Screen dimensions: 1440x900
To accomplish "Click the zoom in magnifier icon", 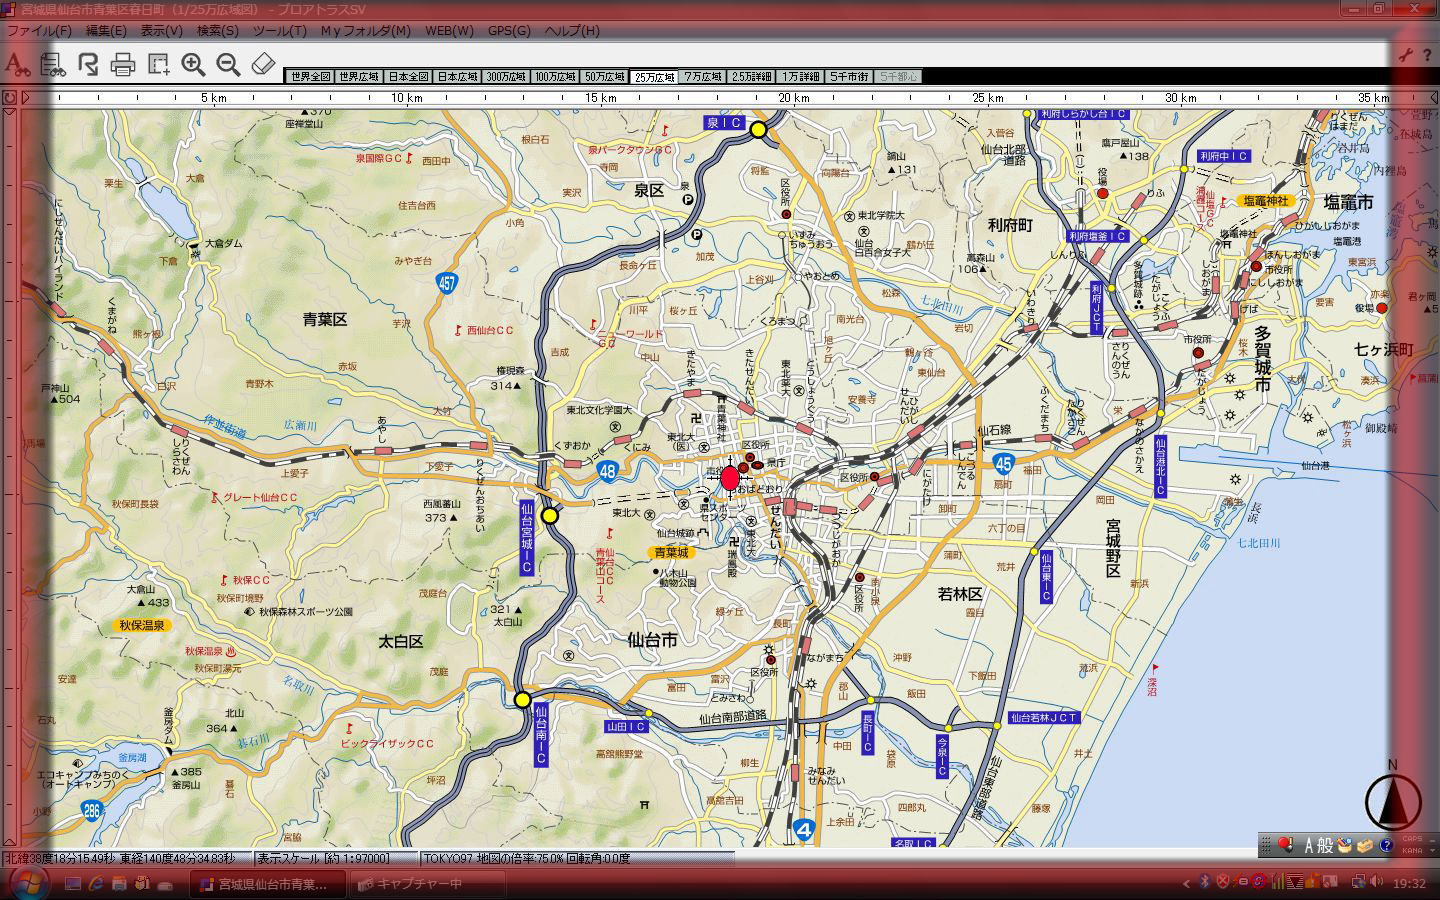I will [x=193, y=65].
